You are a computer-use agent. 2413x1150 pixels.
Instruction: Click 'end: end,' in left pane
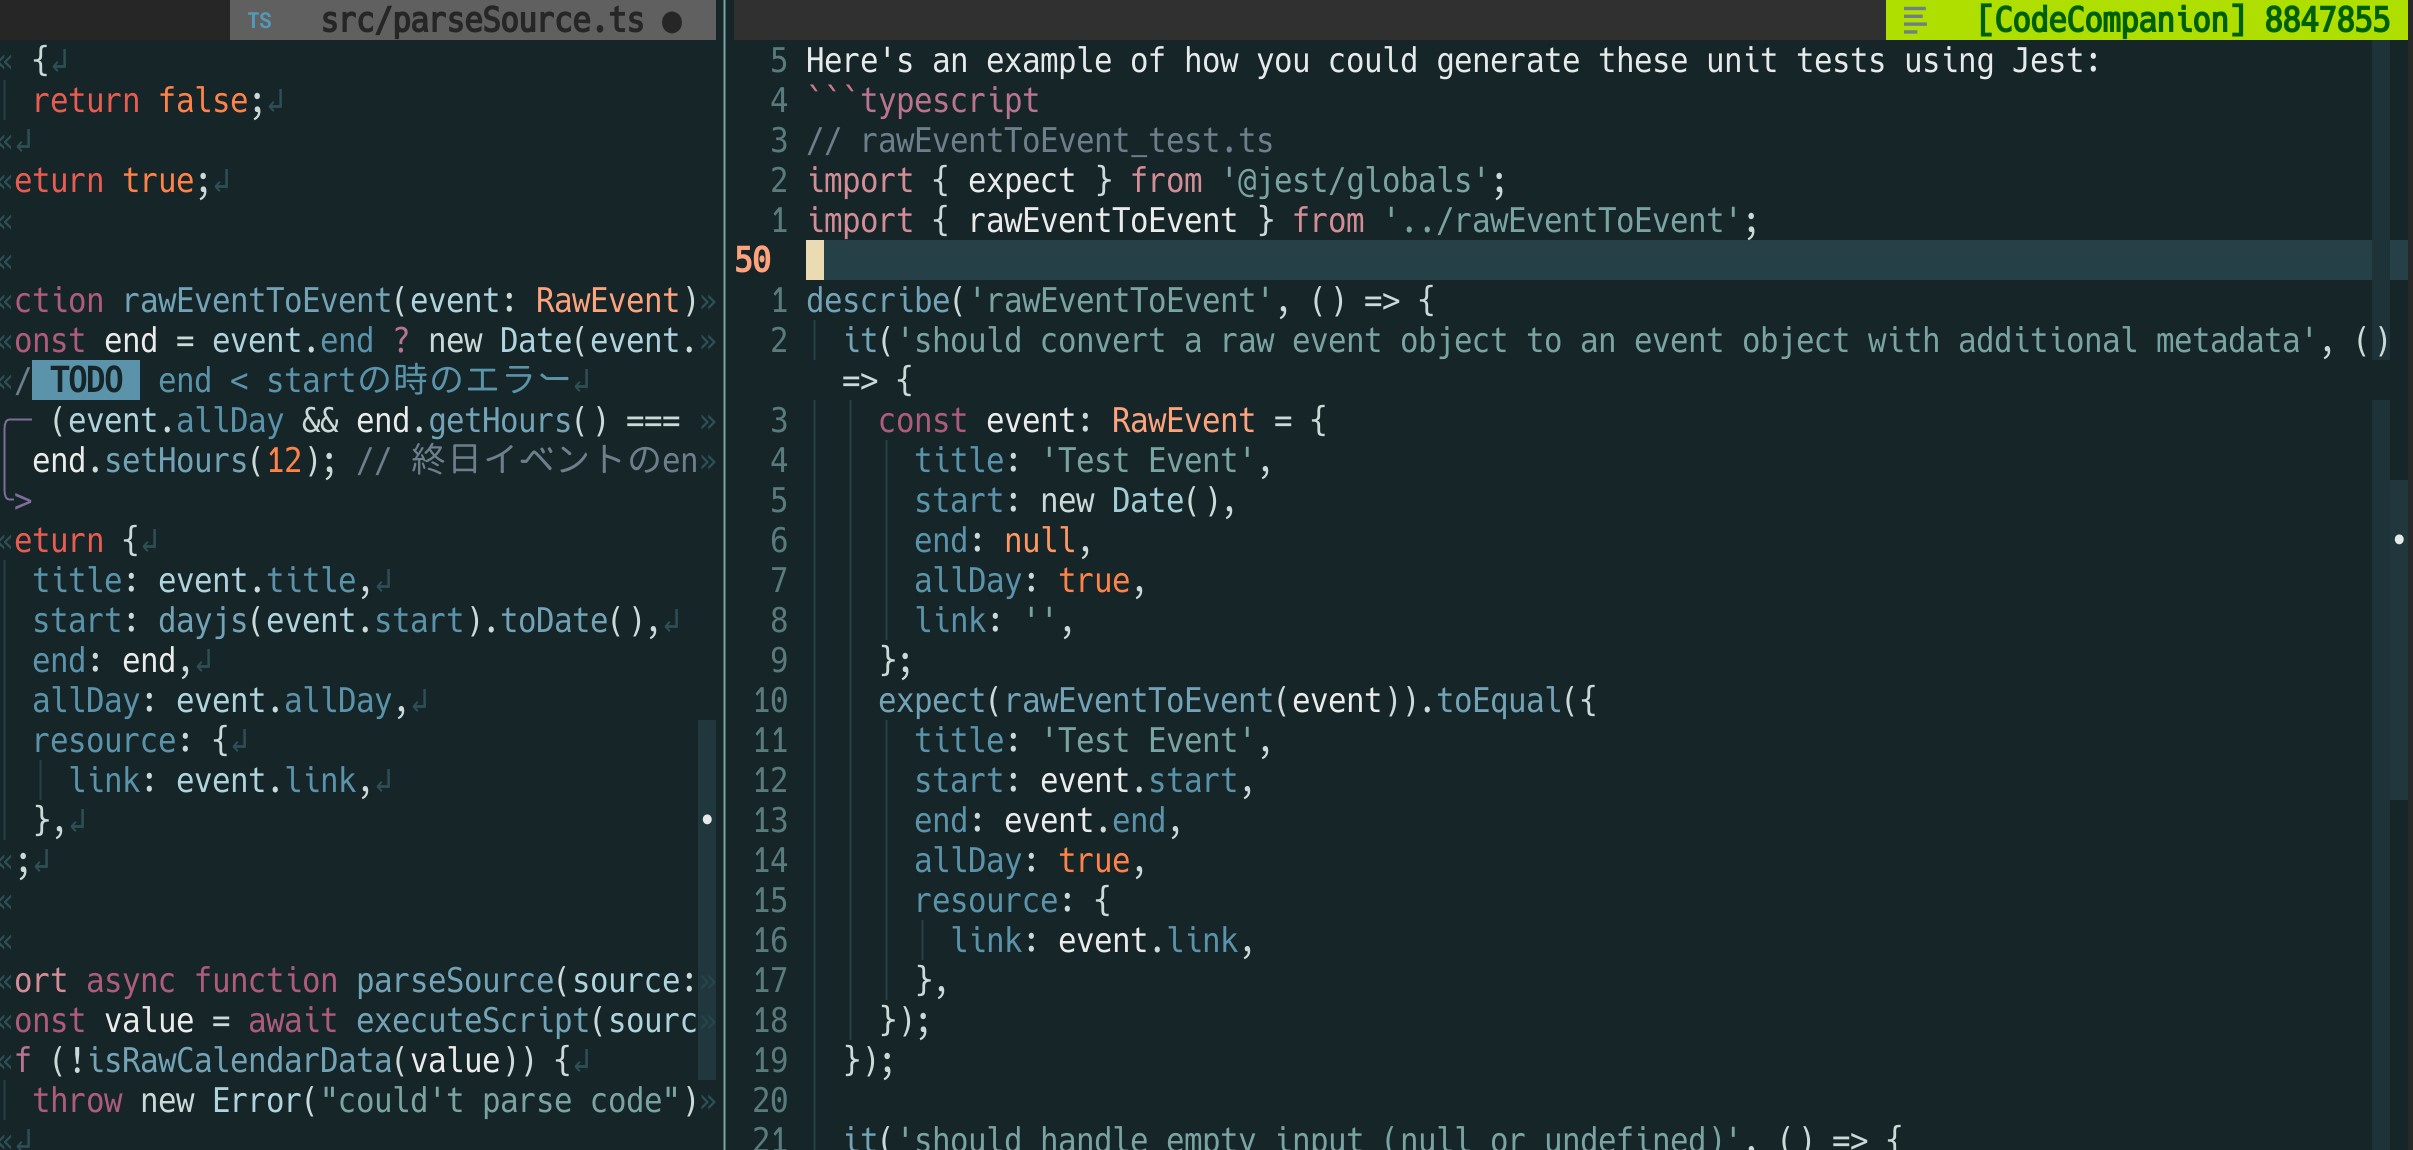click(x=112, y=661)
